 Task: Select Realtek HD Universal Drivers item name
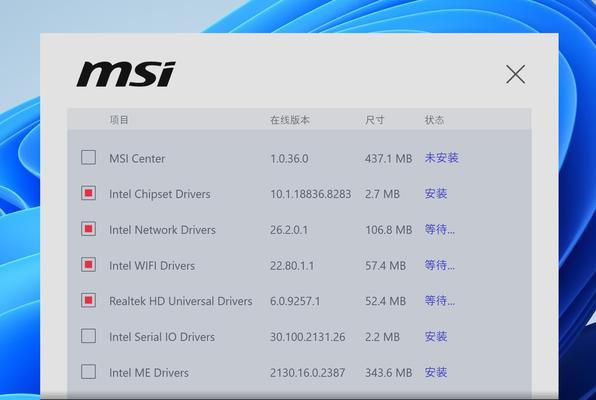coord(181,301)
